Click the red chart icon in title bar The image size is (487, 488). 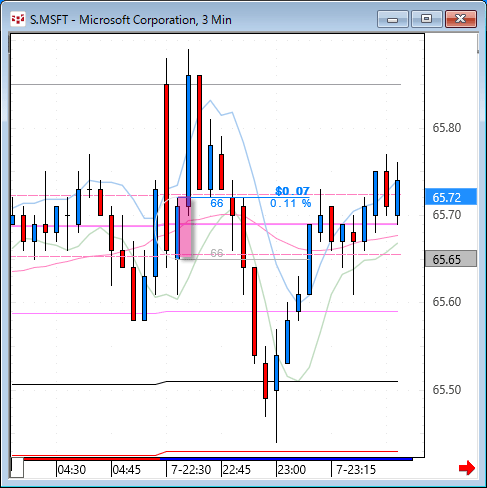pyautogui.click(x=18, y=20)
